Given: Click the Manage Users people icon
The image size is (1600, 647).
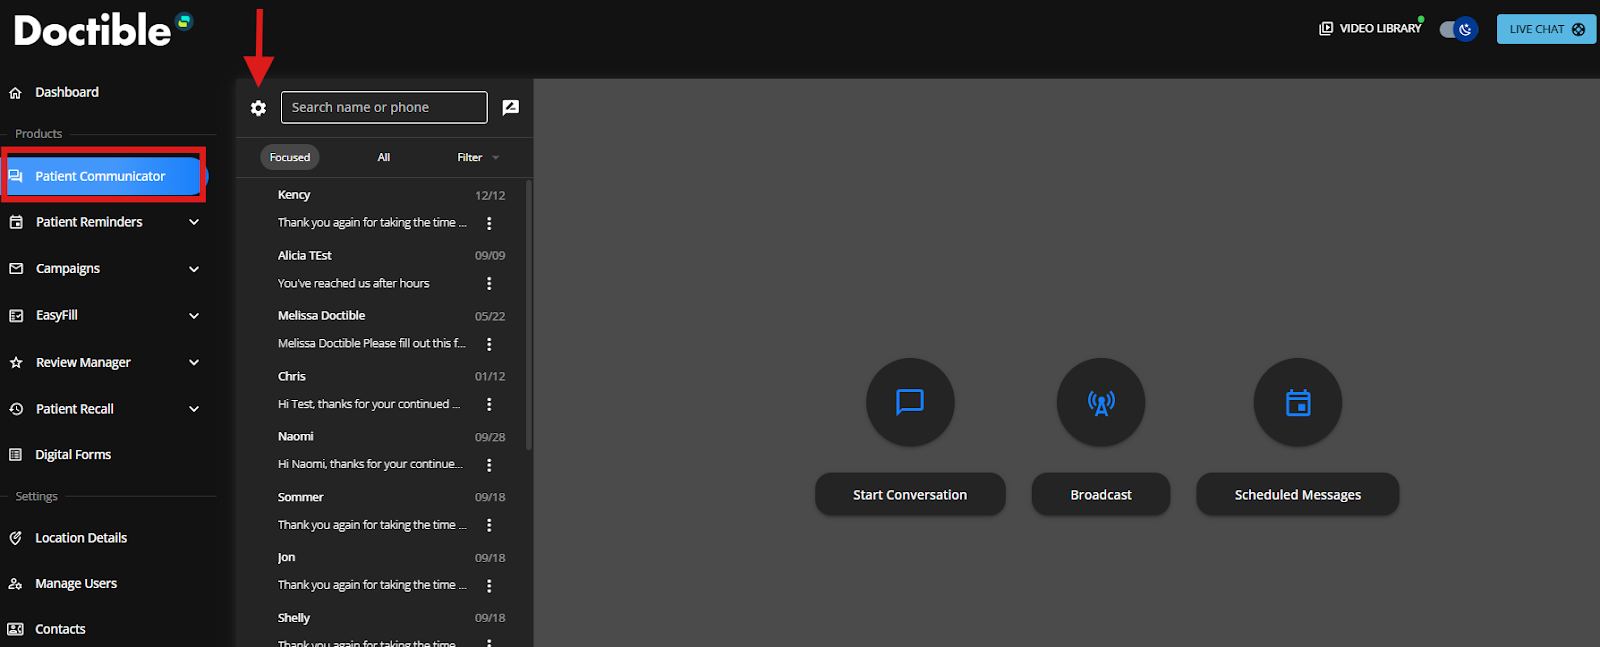Looking at the screenshot, I should (15, 584).
